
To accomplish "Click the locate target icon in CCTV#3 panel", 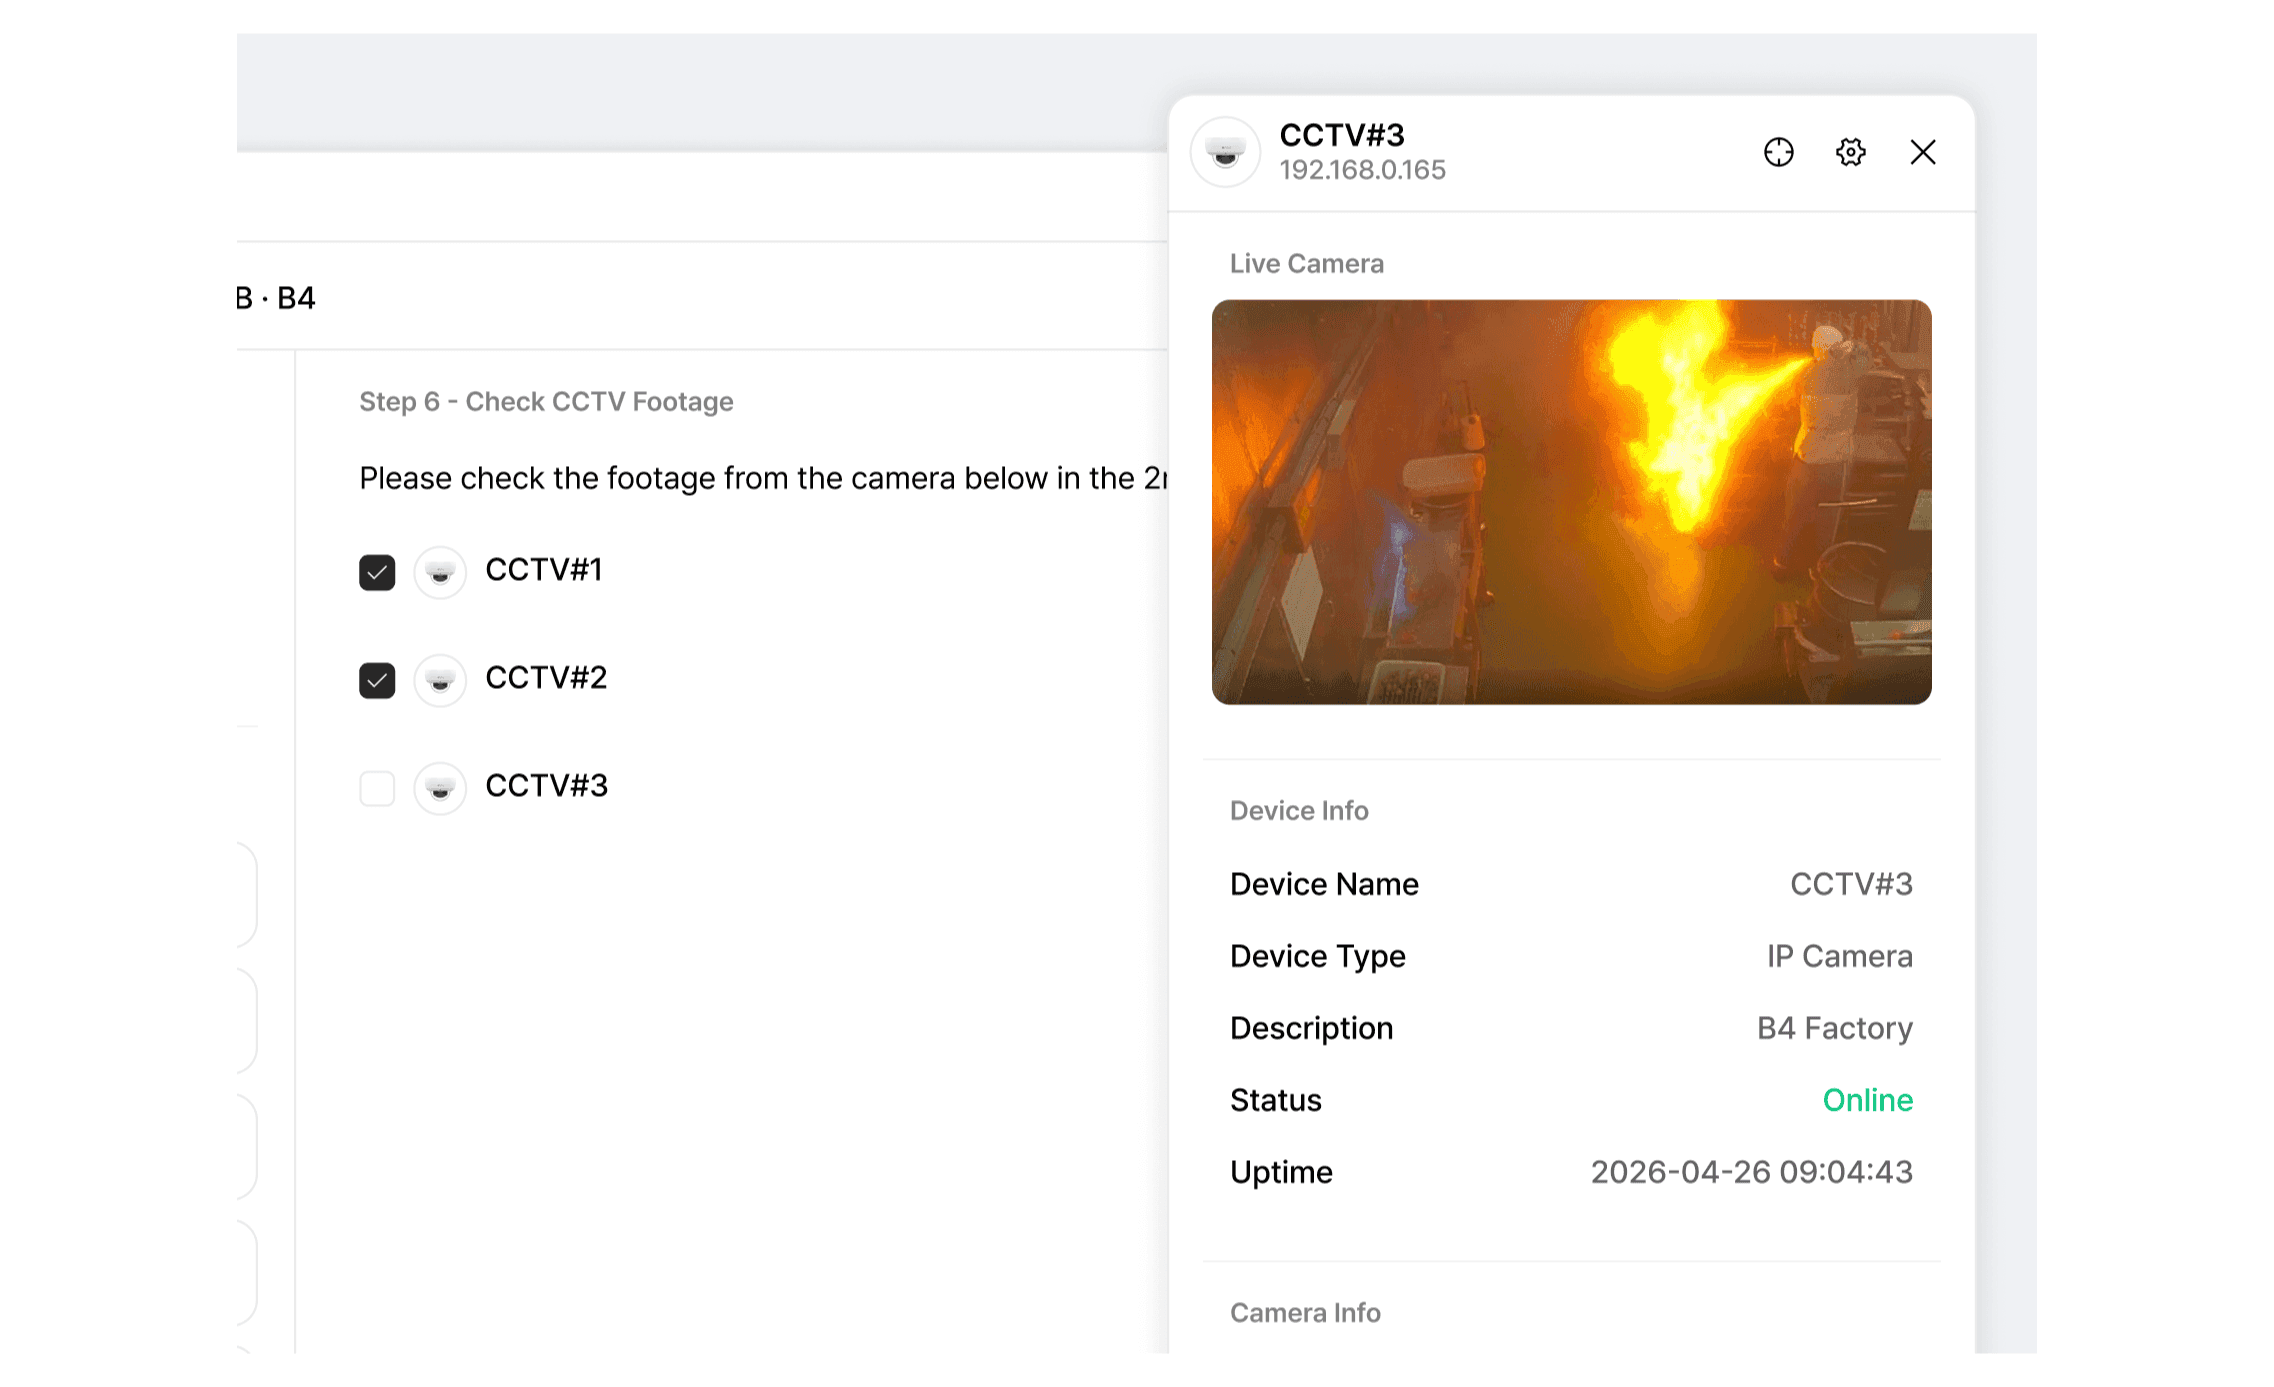I will [1778, 152].
